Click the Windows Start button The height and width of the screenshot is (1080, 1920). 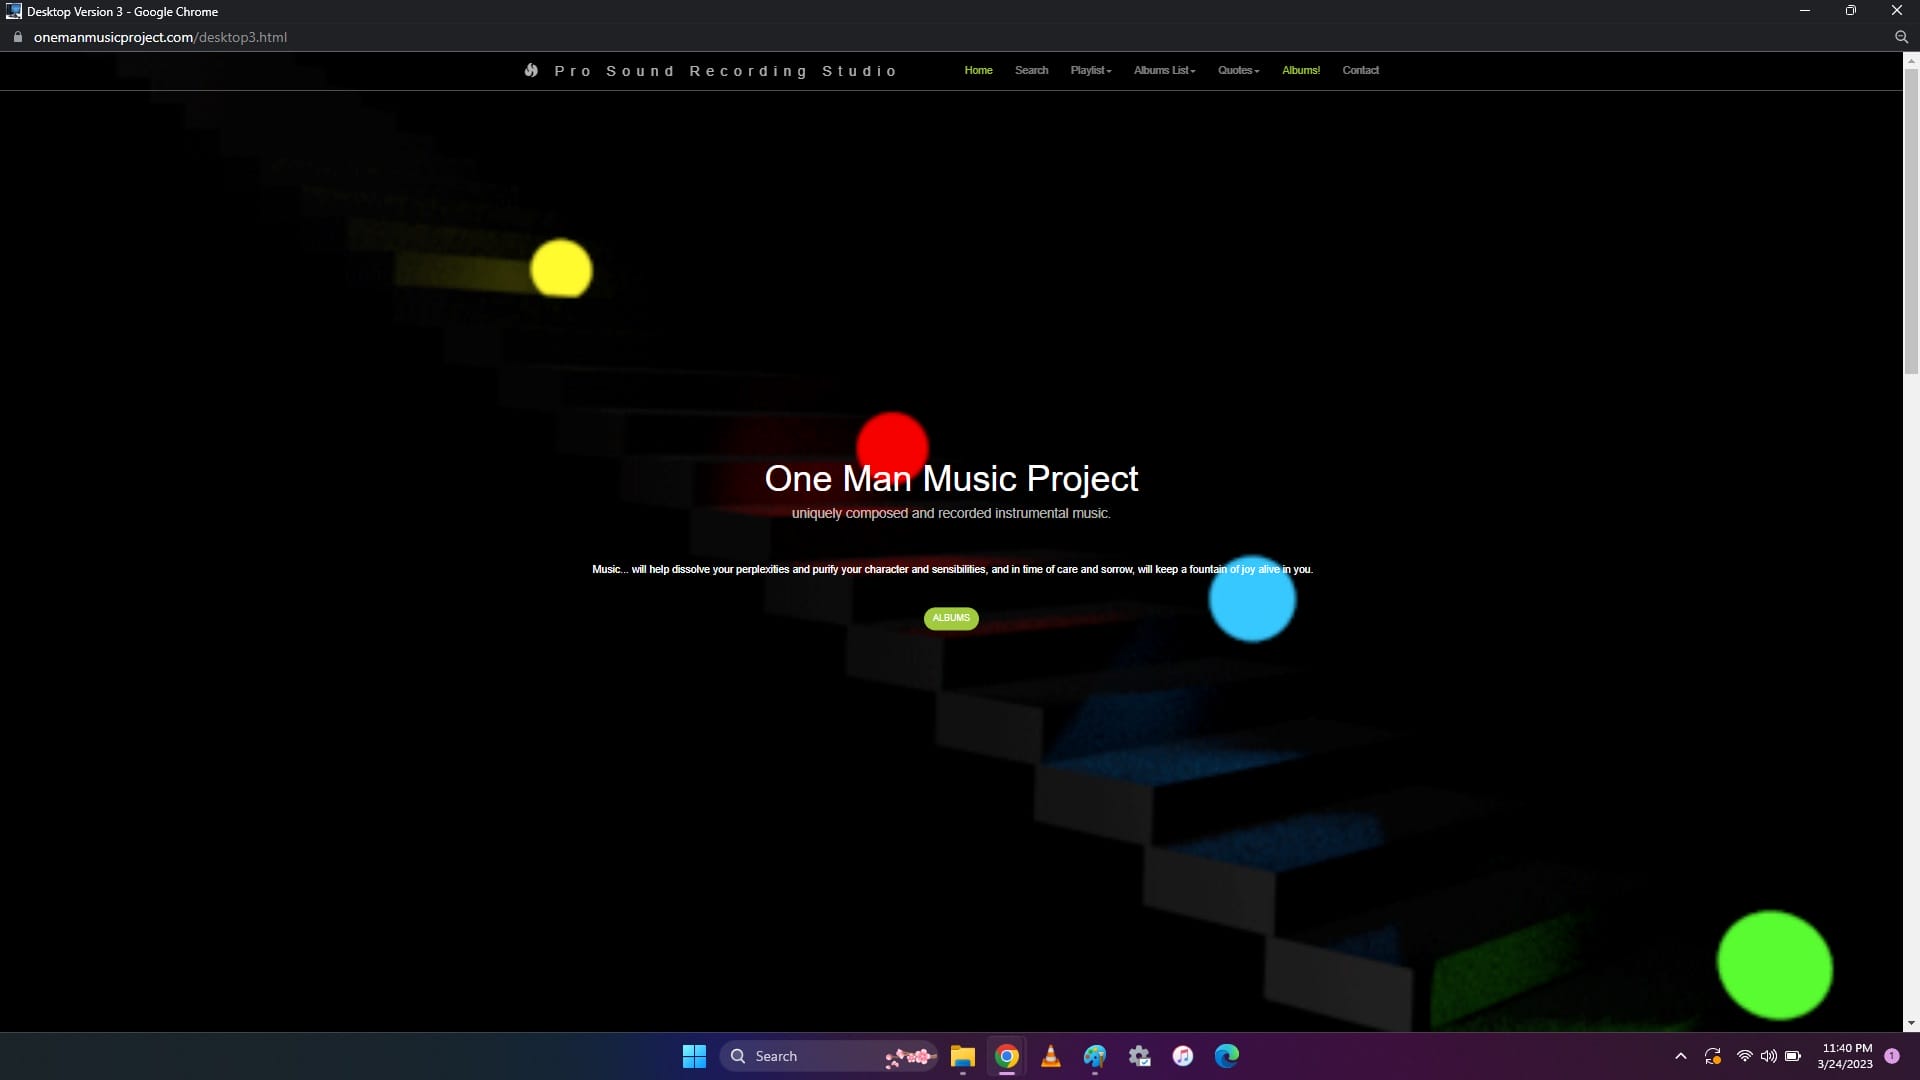[694, 1056]
